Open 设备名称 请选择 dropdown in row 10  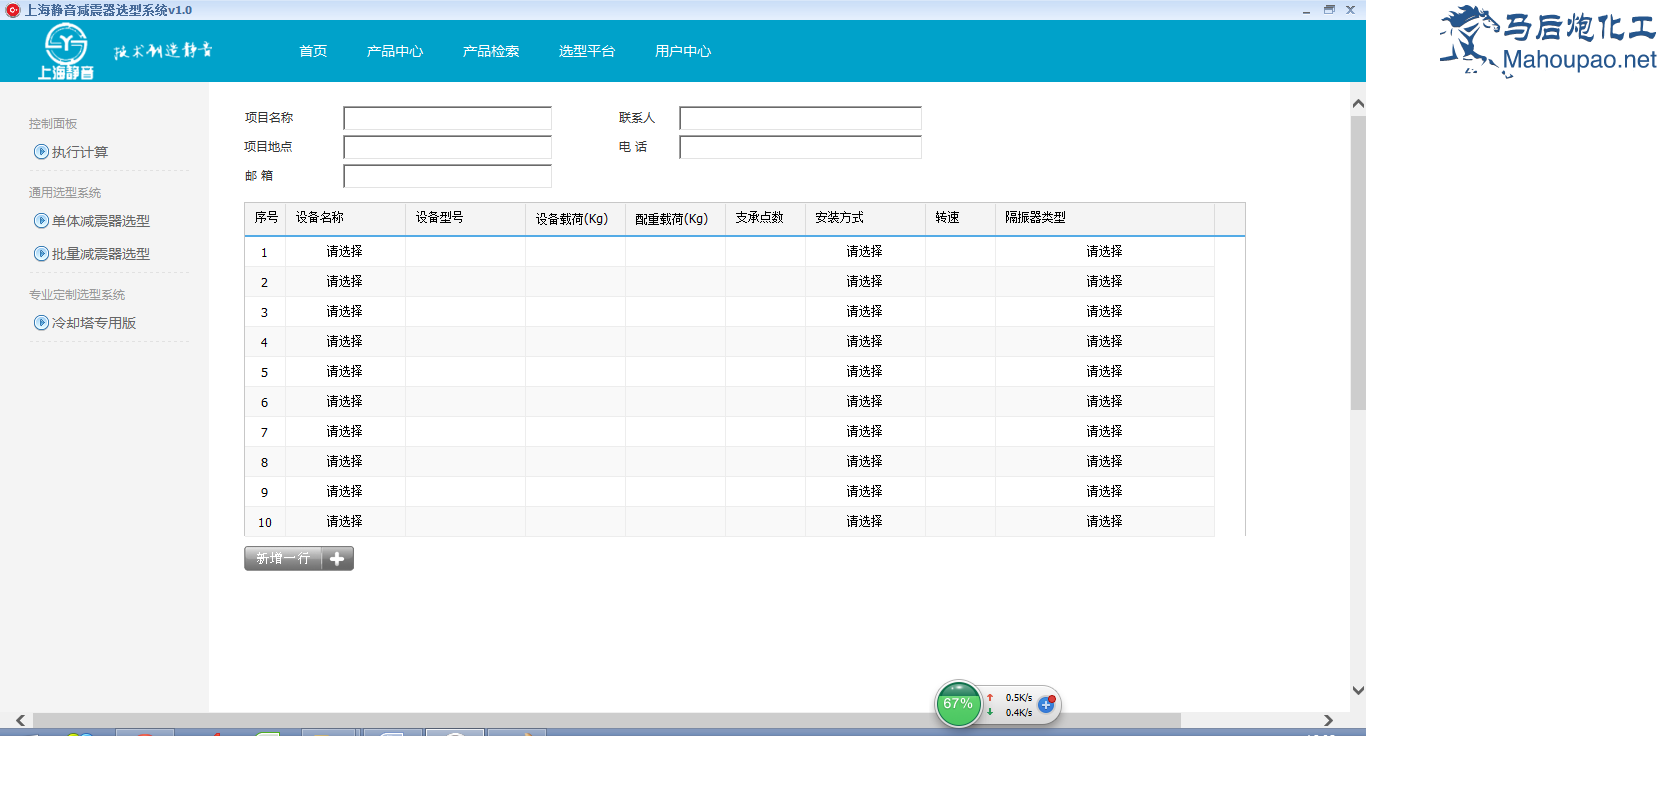pos(345,522)
